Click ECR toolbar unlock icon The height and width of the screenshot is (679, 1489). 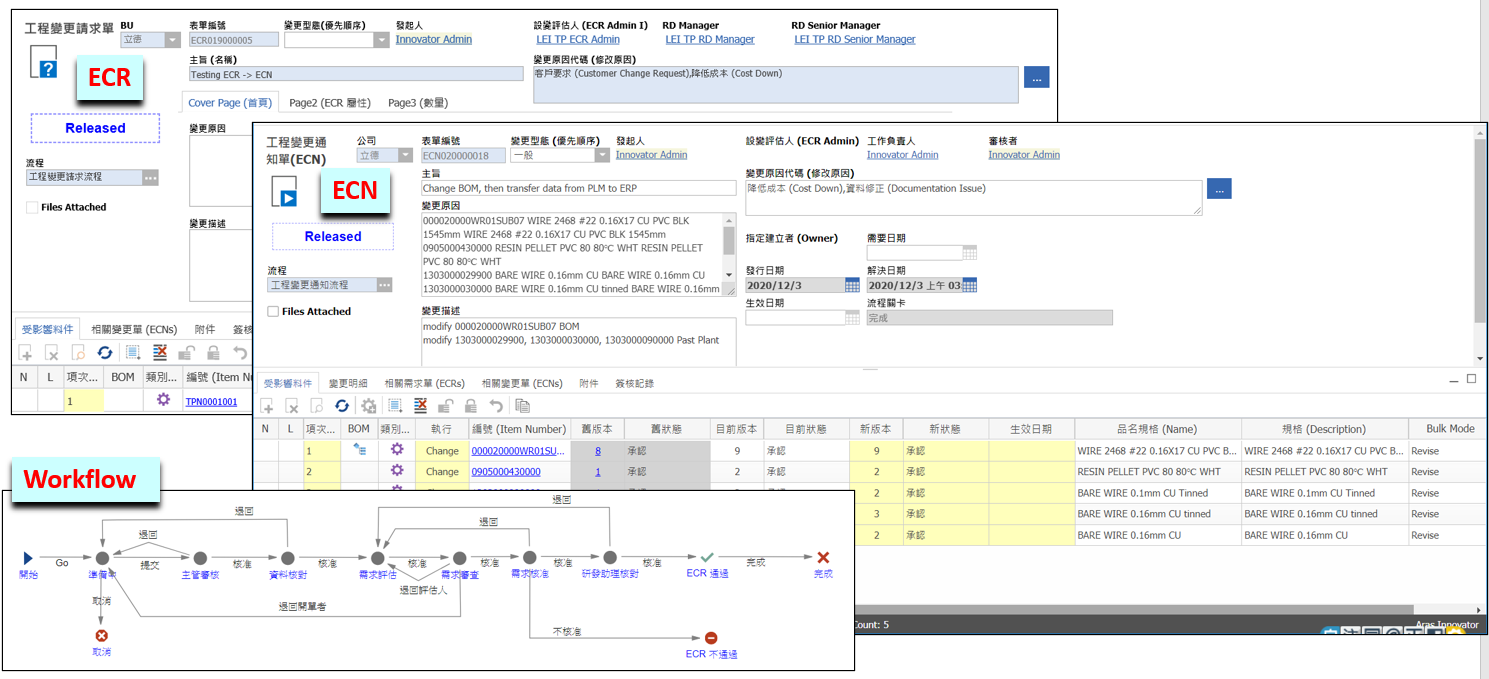point(186,353)
